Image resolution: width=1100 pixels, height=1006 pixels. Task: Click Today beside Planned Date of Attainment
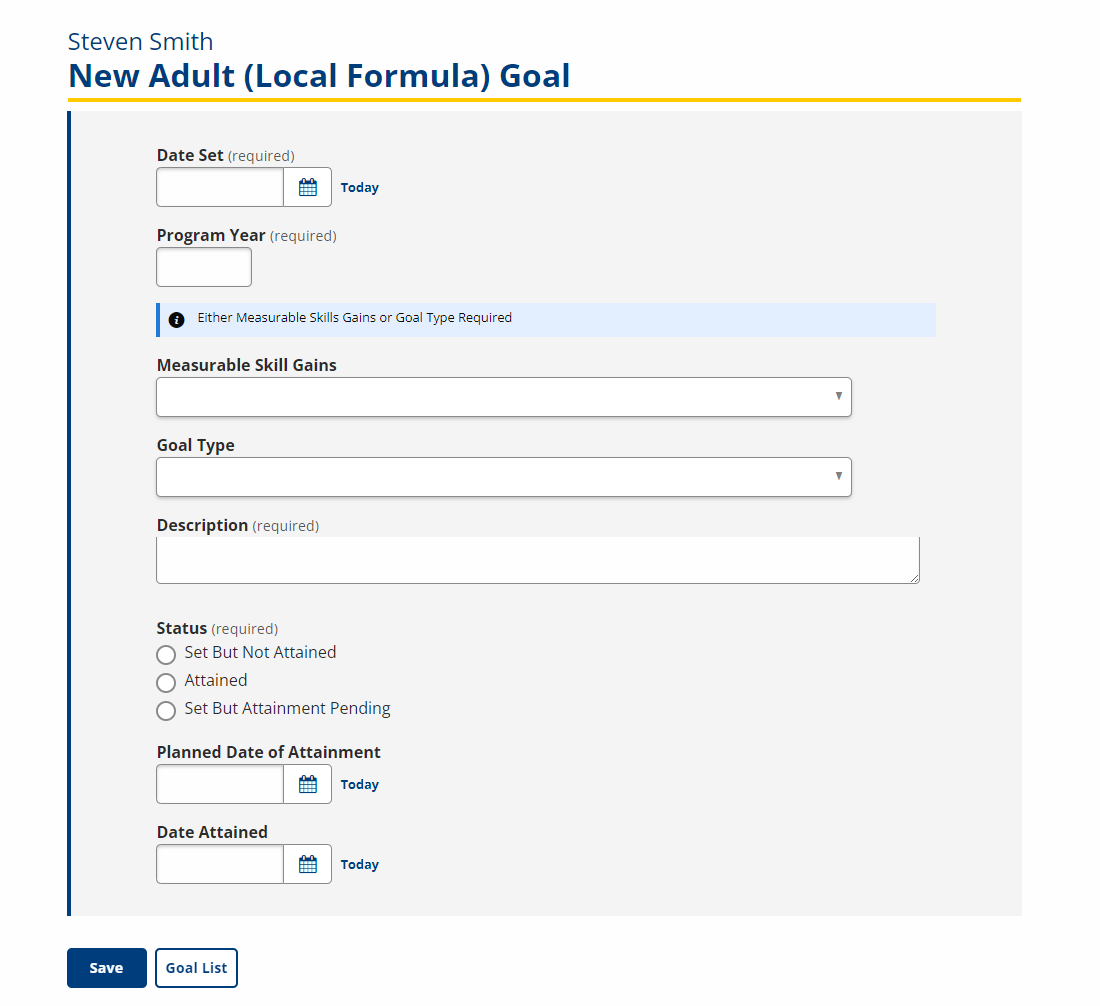pyautogui.click(x=359, y=784)
